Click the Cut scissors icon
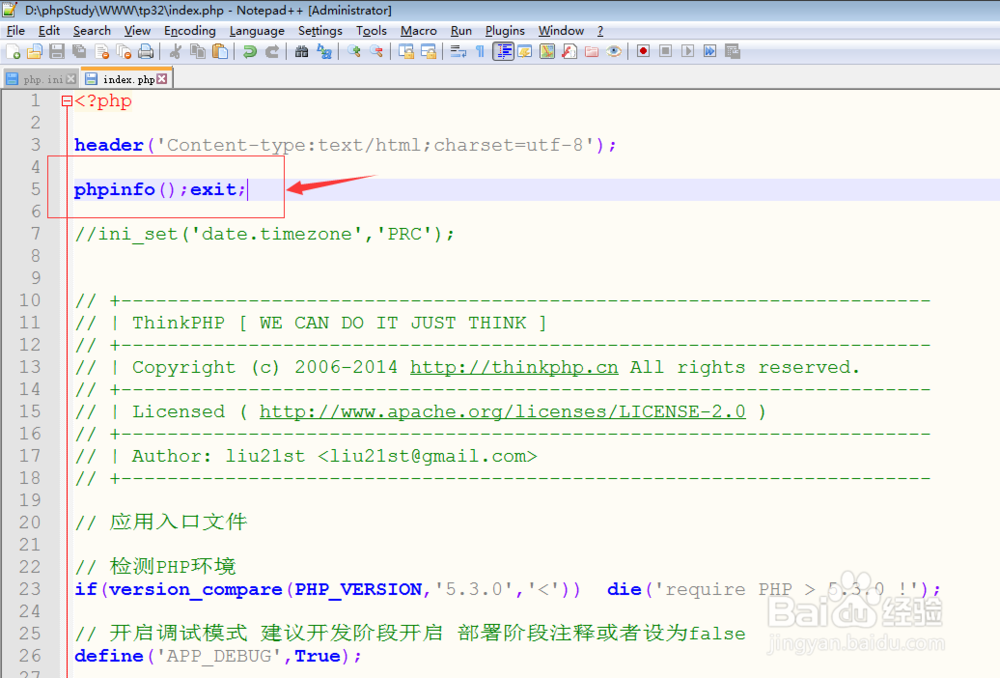Screen dimensions: 1000x678 175,52
